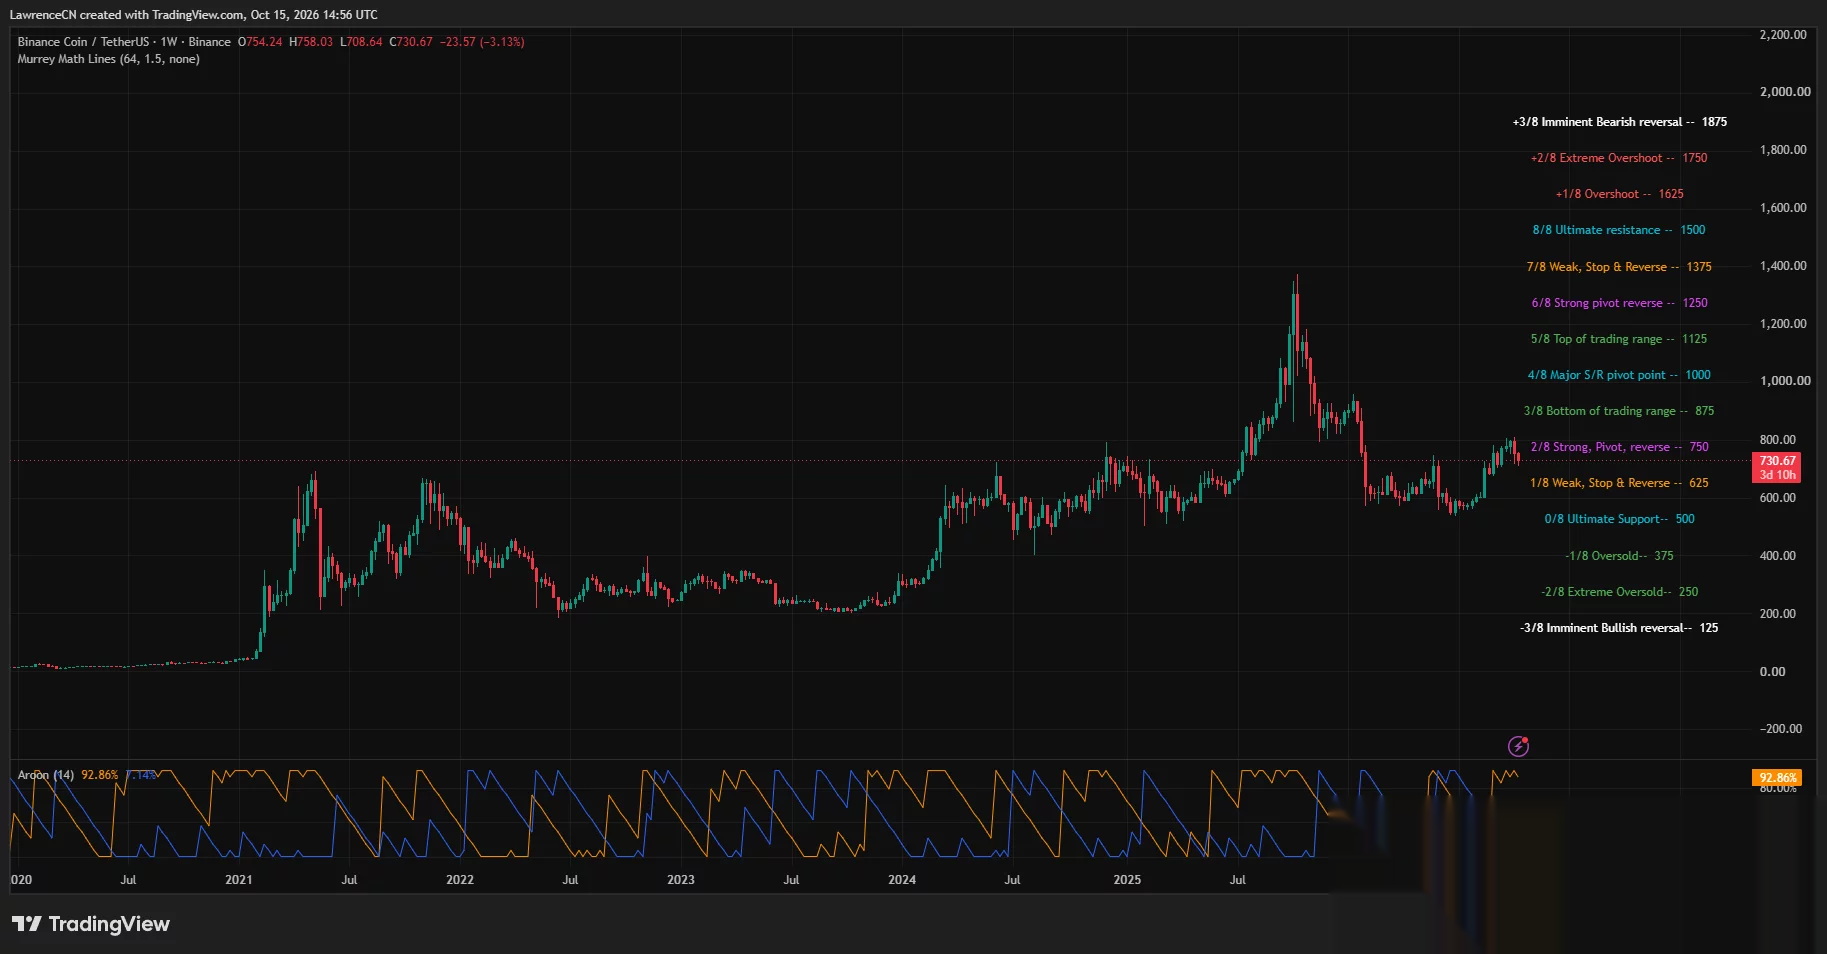Click the 0.00 mark on price scale
Screen dimensions: 1827x954
pyautogui.click(x=1772, y=672)
